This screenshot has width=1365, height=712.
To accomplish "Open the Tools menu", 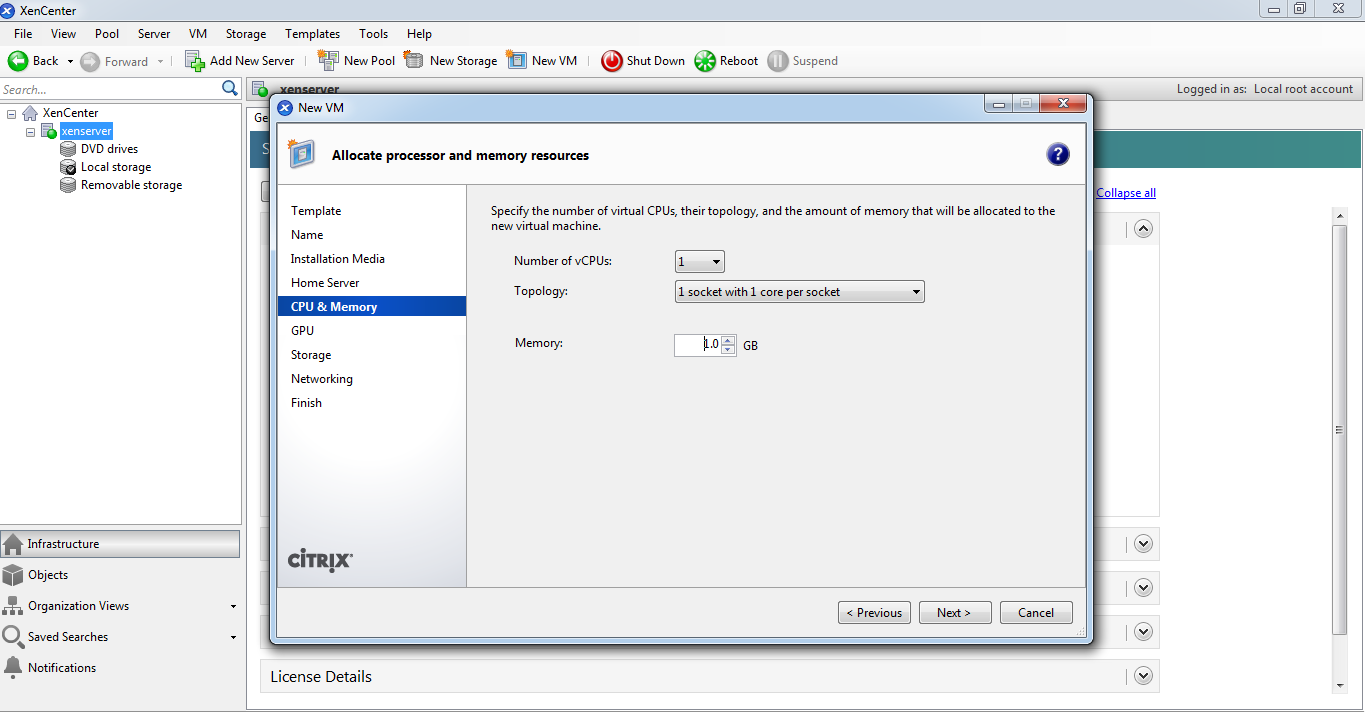I will (374, 34).
